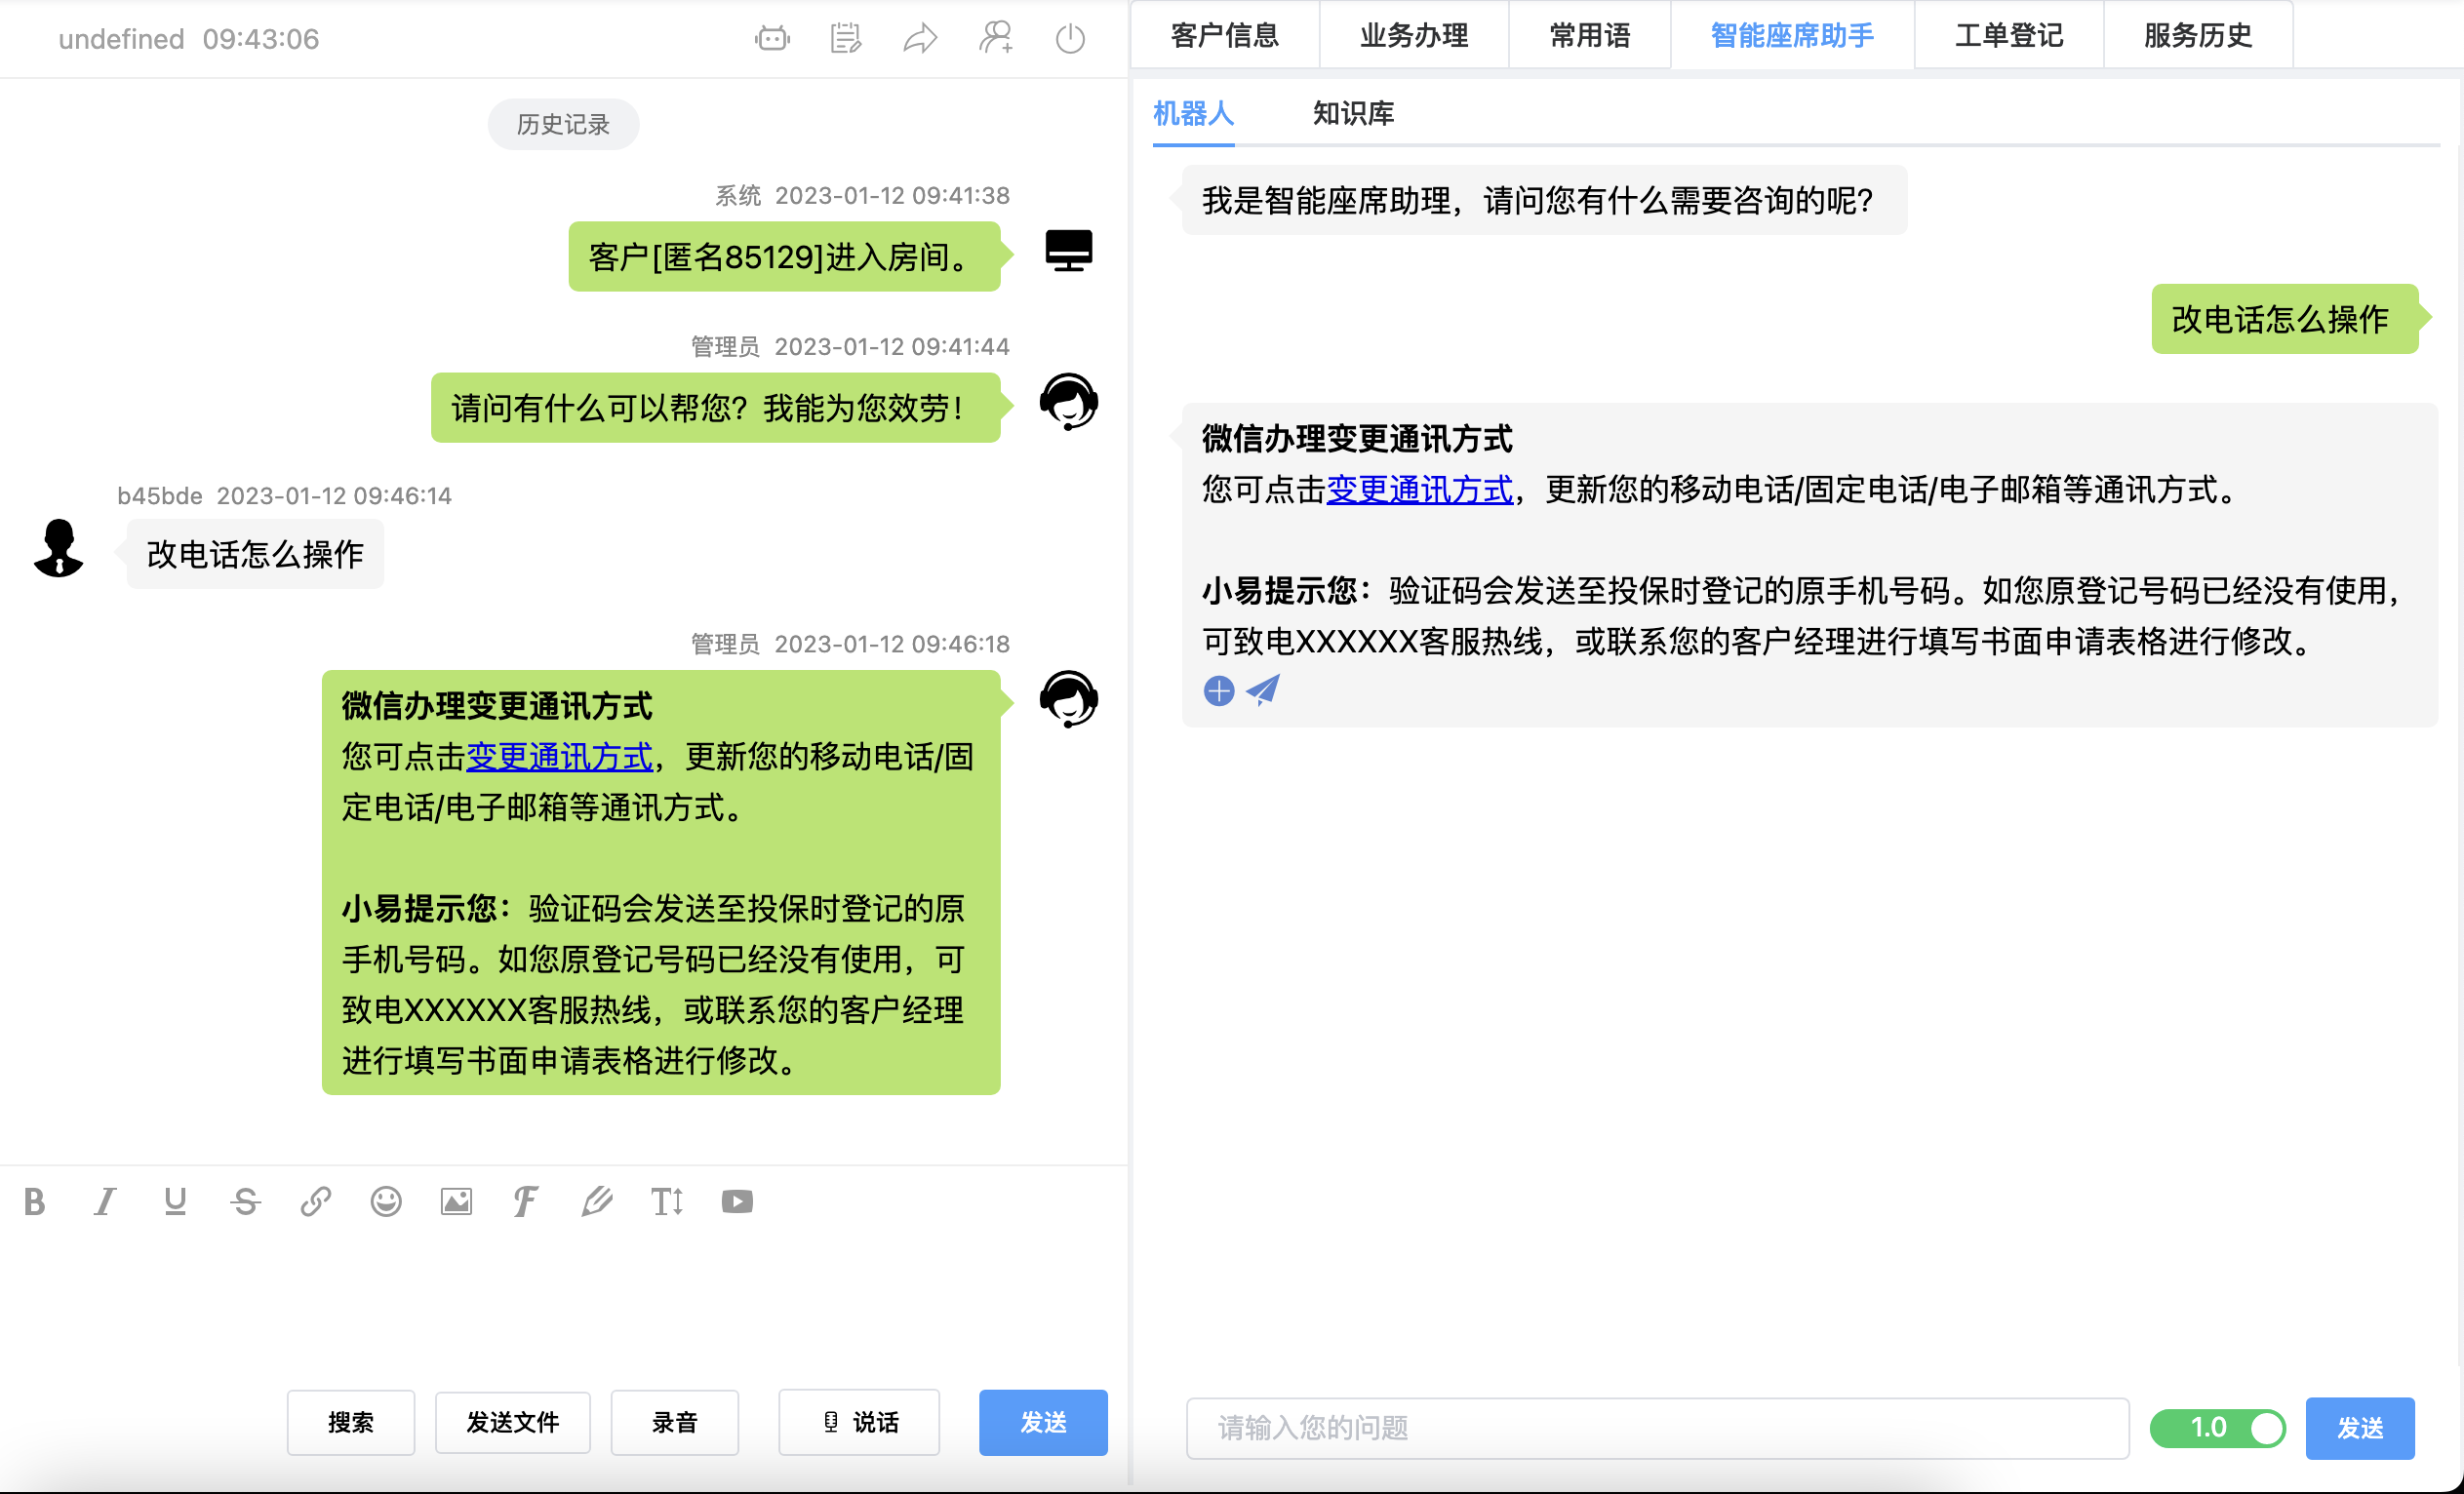Image resolution: width=2464 pixels, height=1494 pixels.
Task: Click the invite user icon in header
Action: point(995,38)
